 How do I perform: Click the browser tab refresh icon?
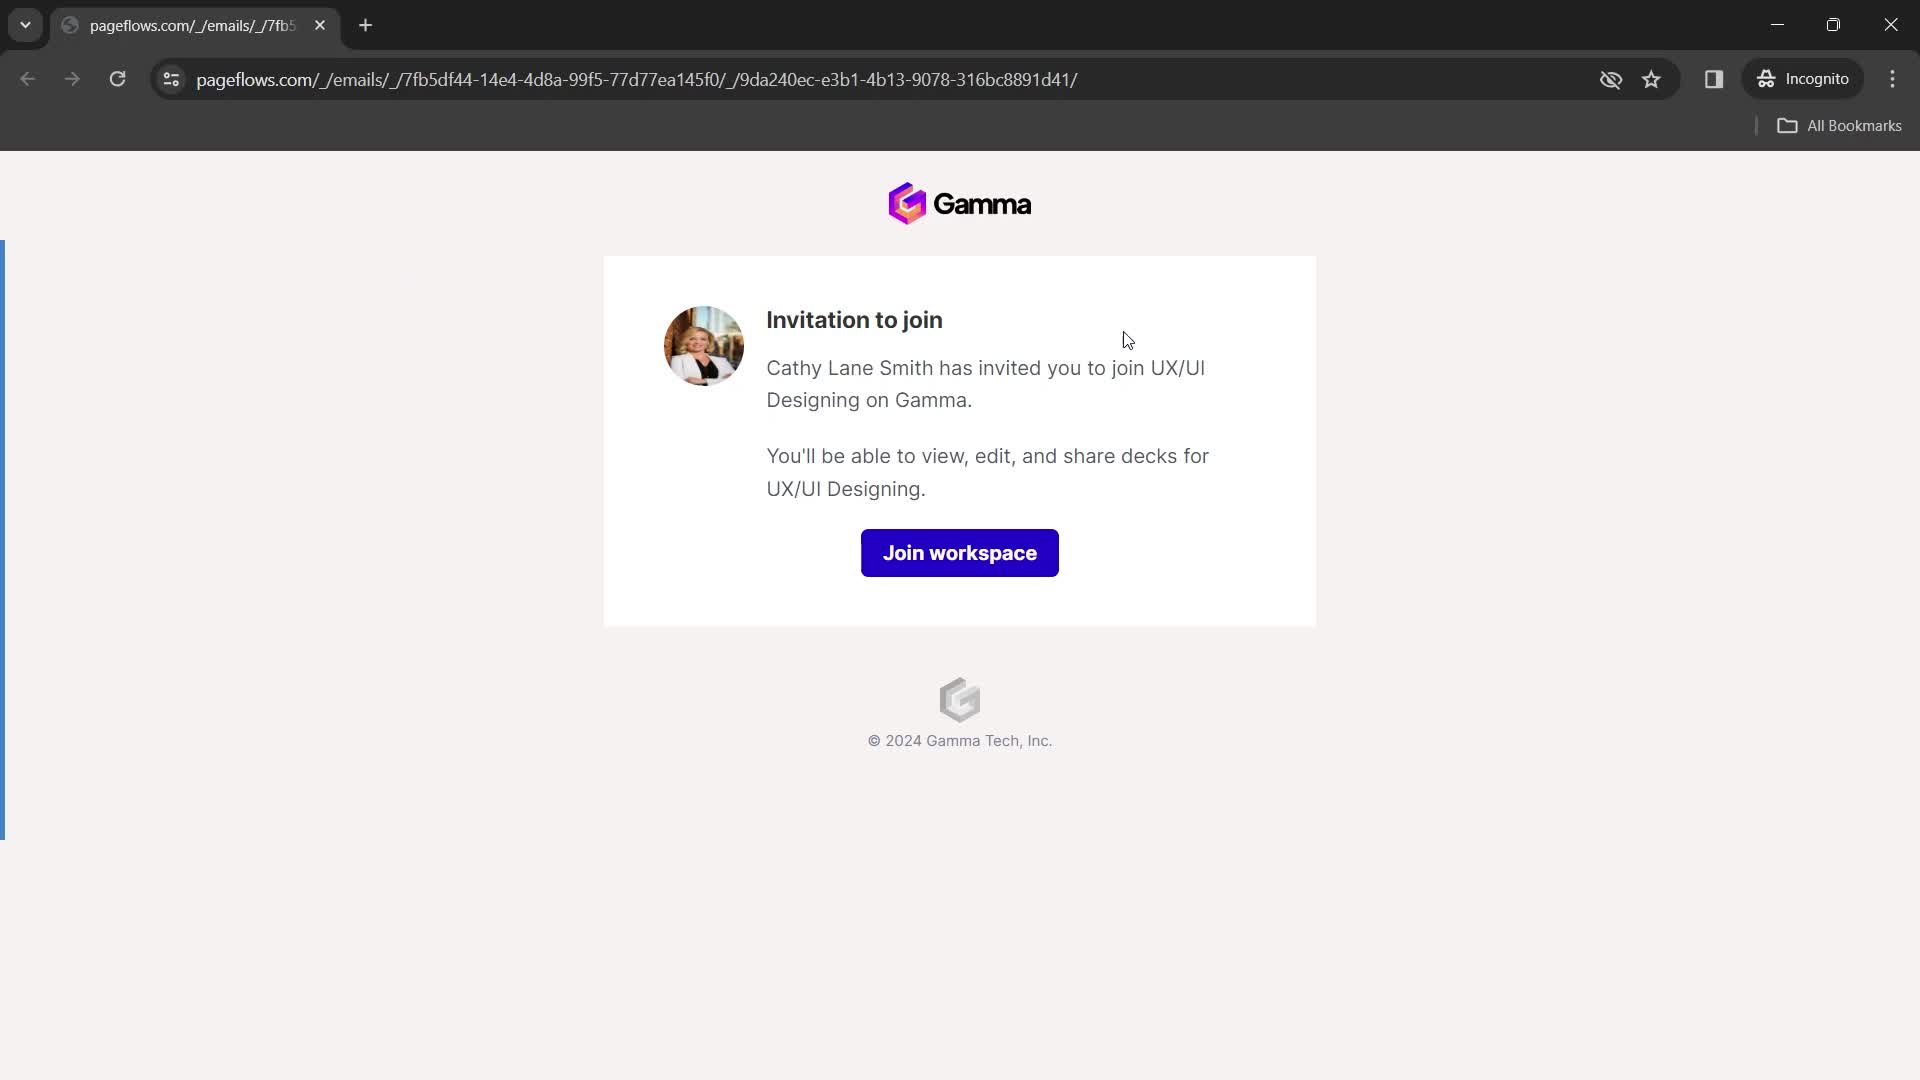pos(117,79)
